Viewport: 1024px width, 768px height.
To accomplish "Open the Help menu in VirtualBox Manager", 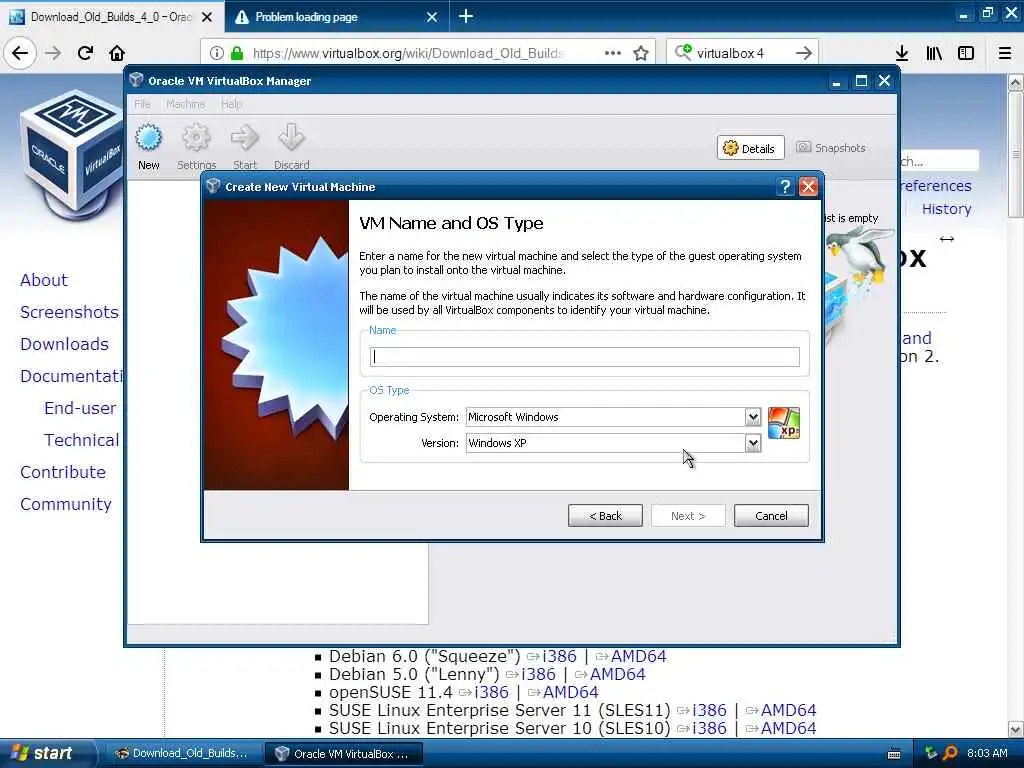I will click(x=231, y=104).
